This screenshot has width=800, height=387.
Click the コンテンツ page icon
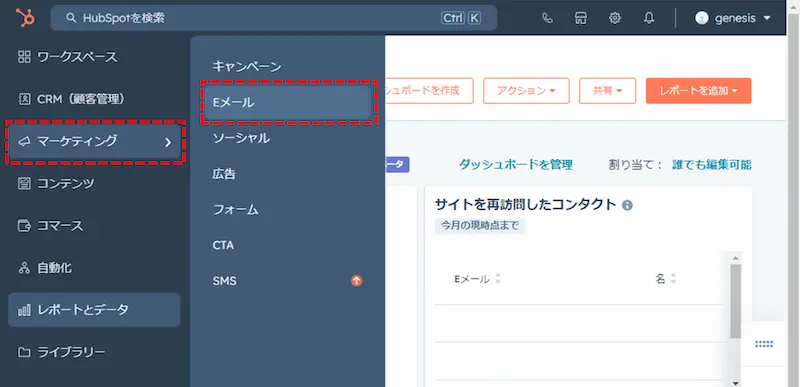click(24, 184)
